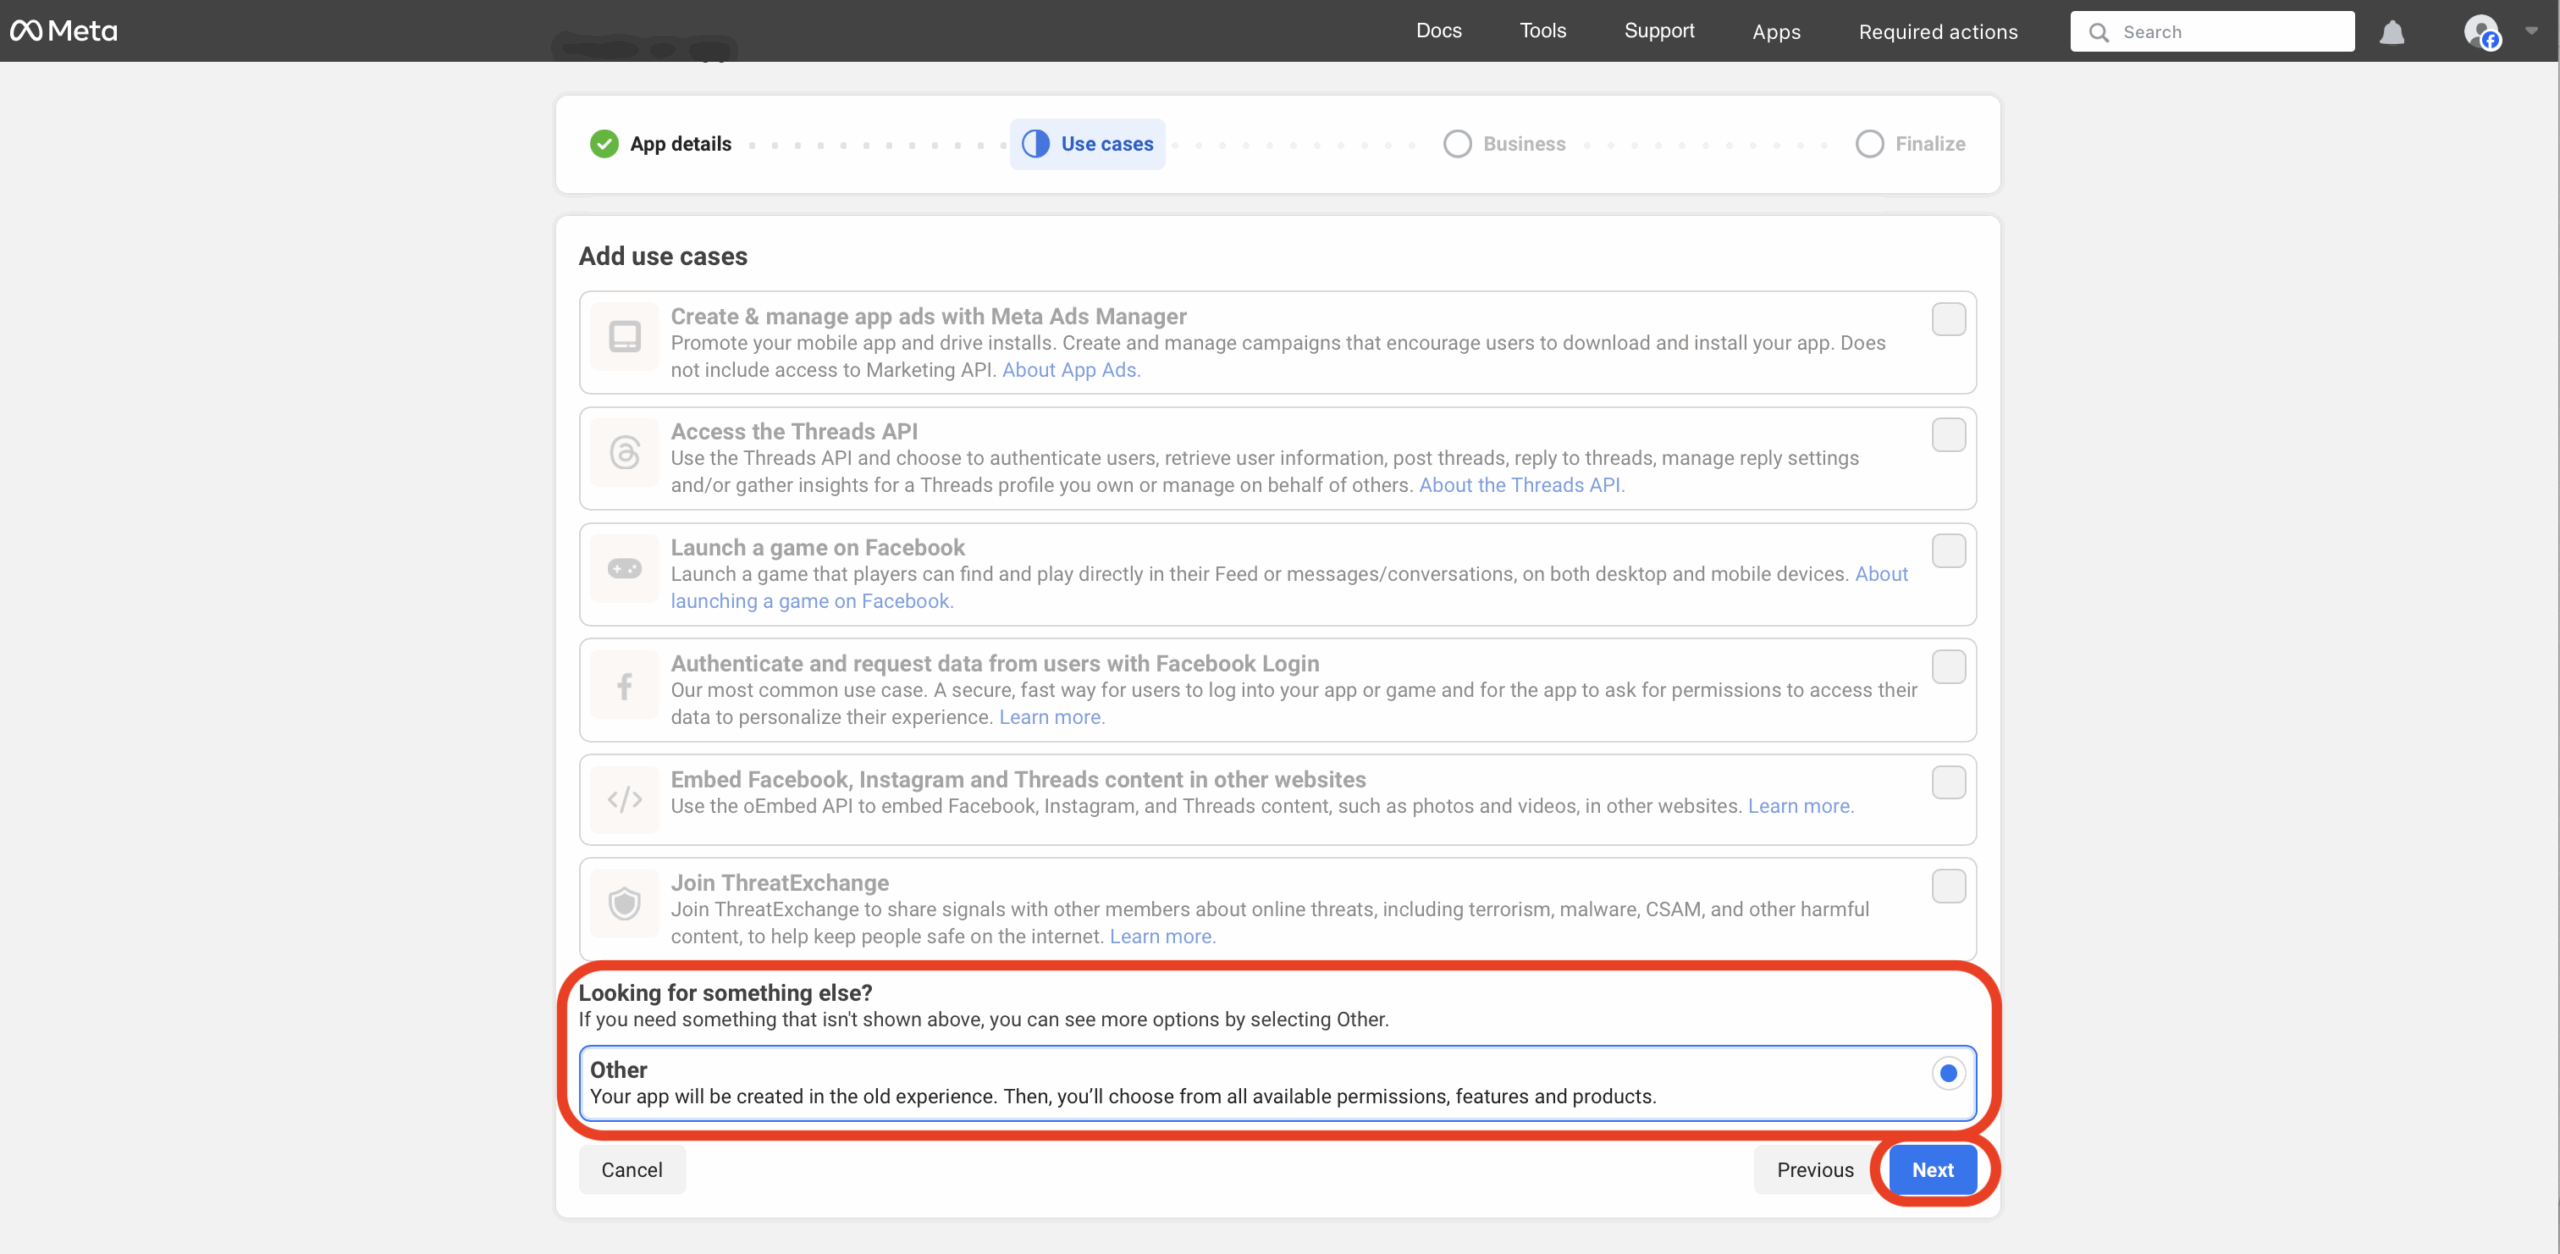This screenshot has height=1254, width=2560.
Task: Click the Threads API icon
Action: point(625,453)
